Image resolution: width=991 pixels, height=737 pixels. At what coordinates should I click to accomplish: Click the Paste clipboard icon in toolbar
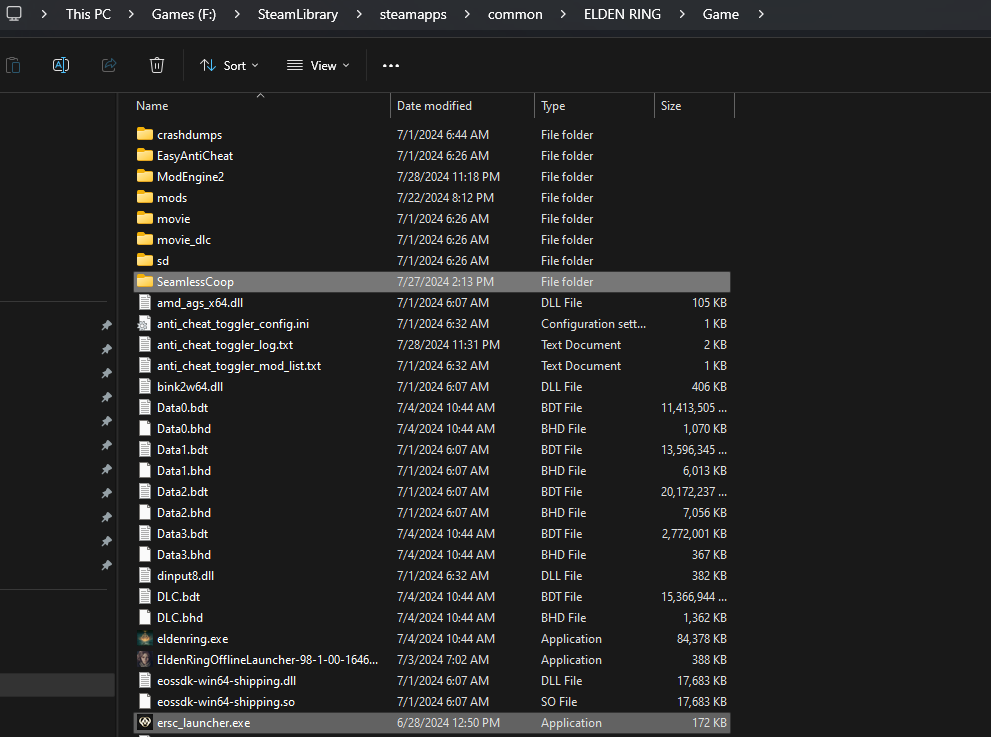(x=13, y=65)
